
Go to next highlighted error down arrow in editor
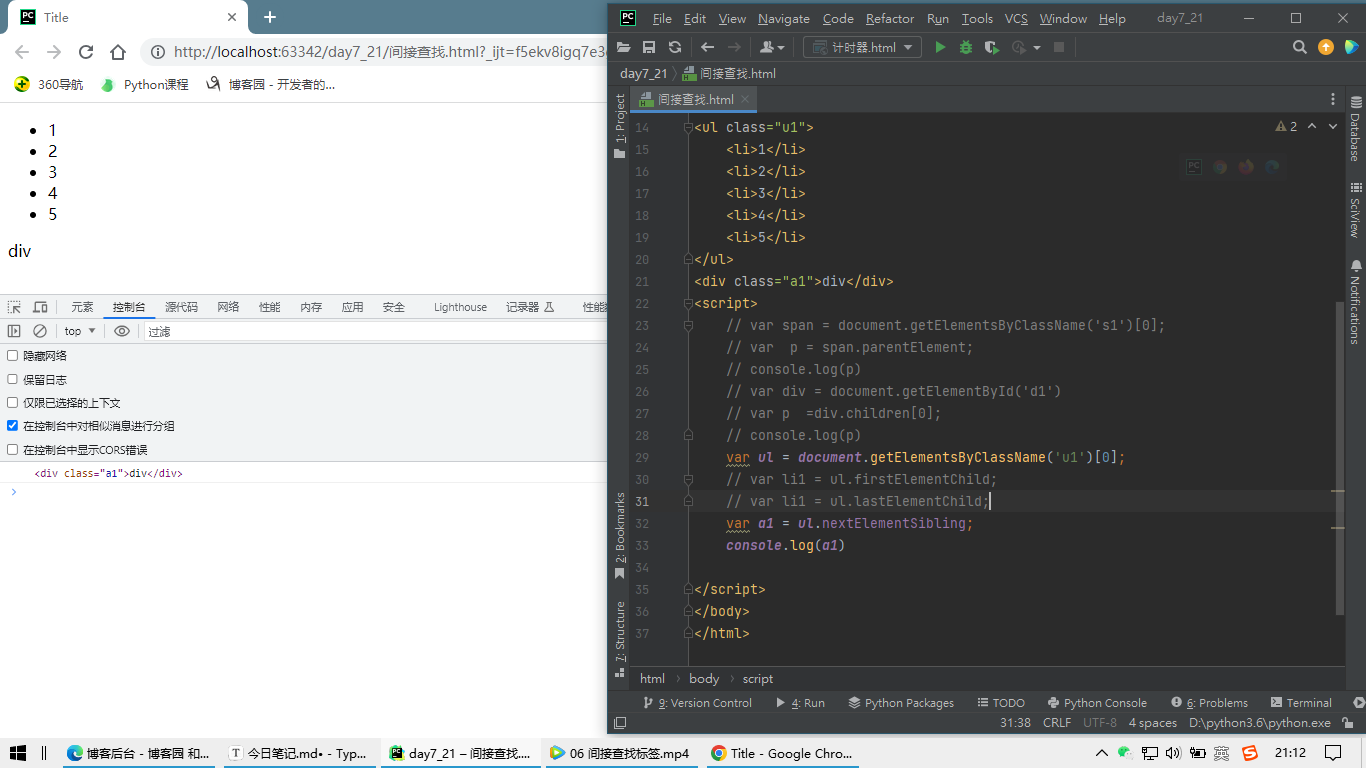(x=1333, y=127)
